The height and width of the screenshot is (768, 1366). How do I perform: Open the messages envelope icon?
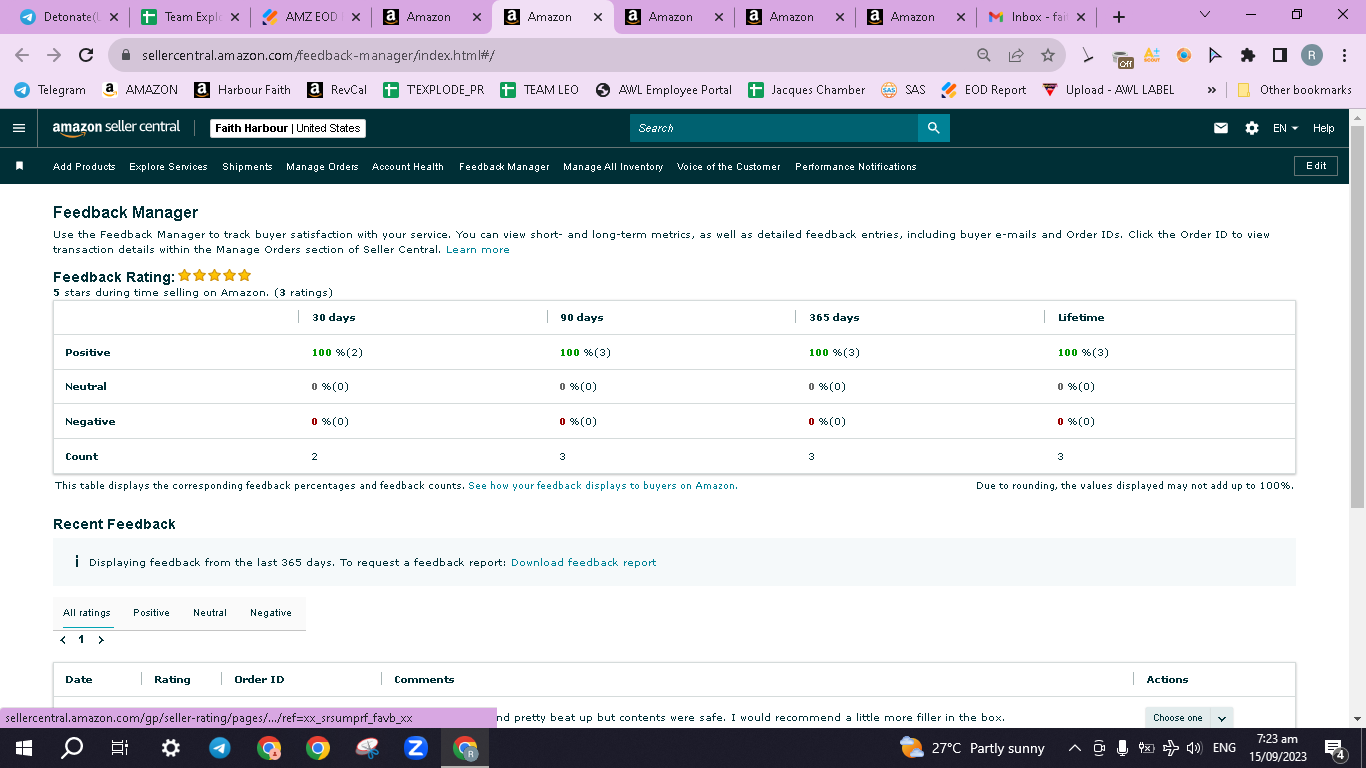pos(1221,128)
